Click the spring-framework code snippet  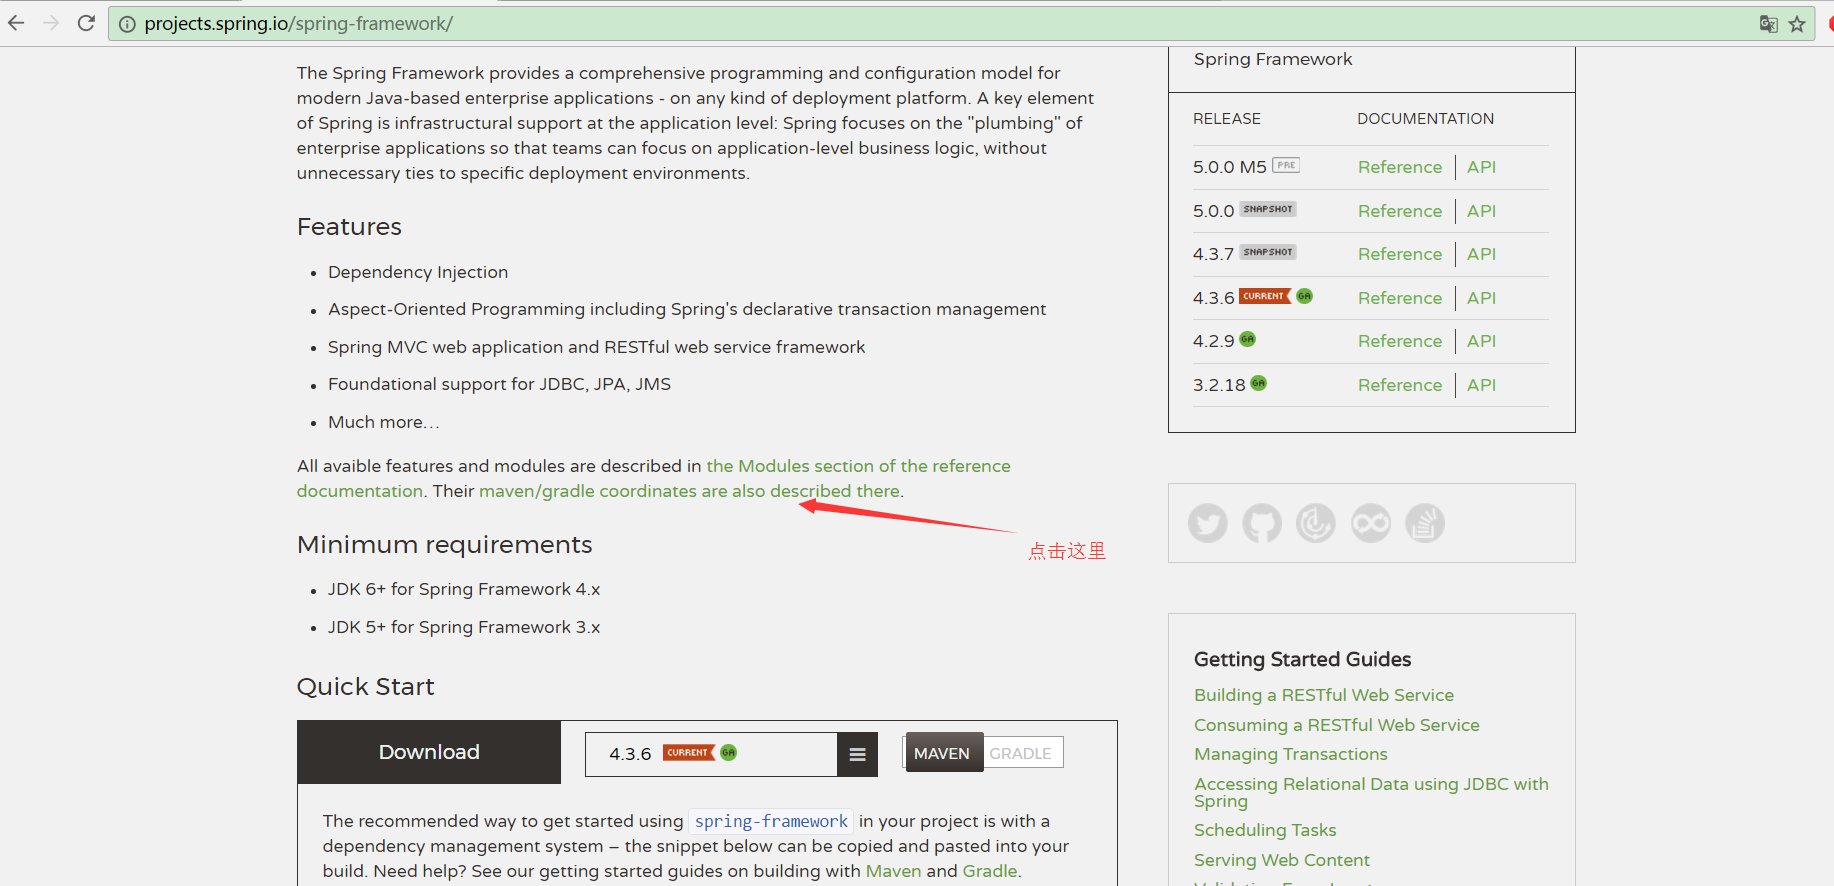[x=771, y=821]
